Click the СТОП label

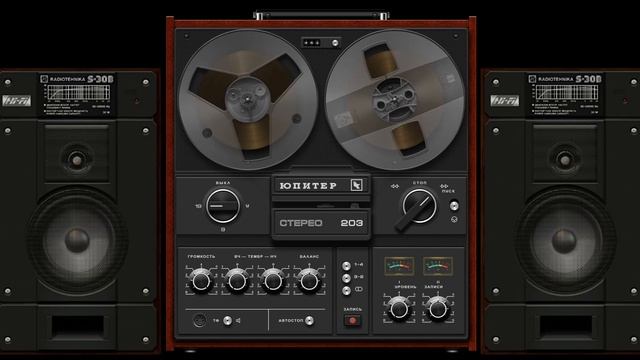(x=420, y=182)
